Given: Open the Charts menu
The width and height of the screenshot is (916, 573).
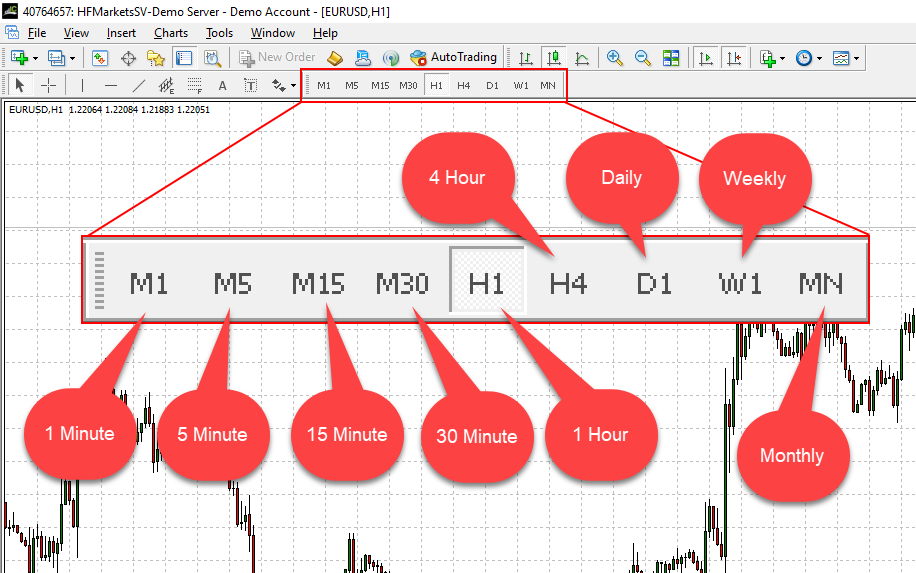Looking at the screenshot, I should [x=171, y=33].
